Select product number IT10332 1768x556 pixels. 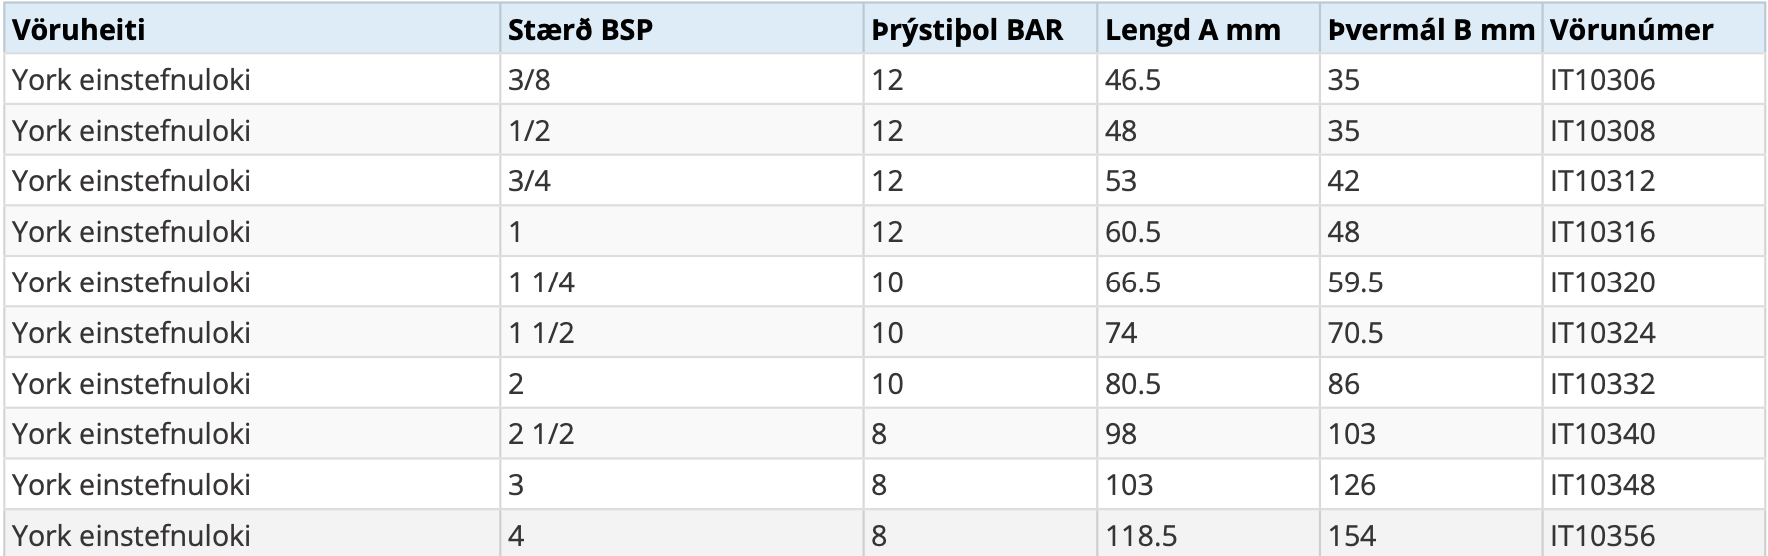(x=1603, y=384)
